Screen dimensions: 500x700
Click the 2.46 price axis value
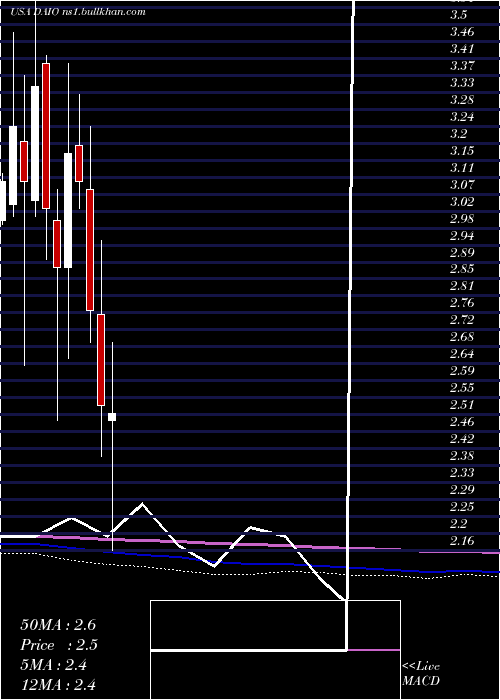click(x=462, y=421)
